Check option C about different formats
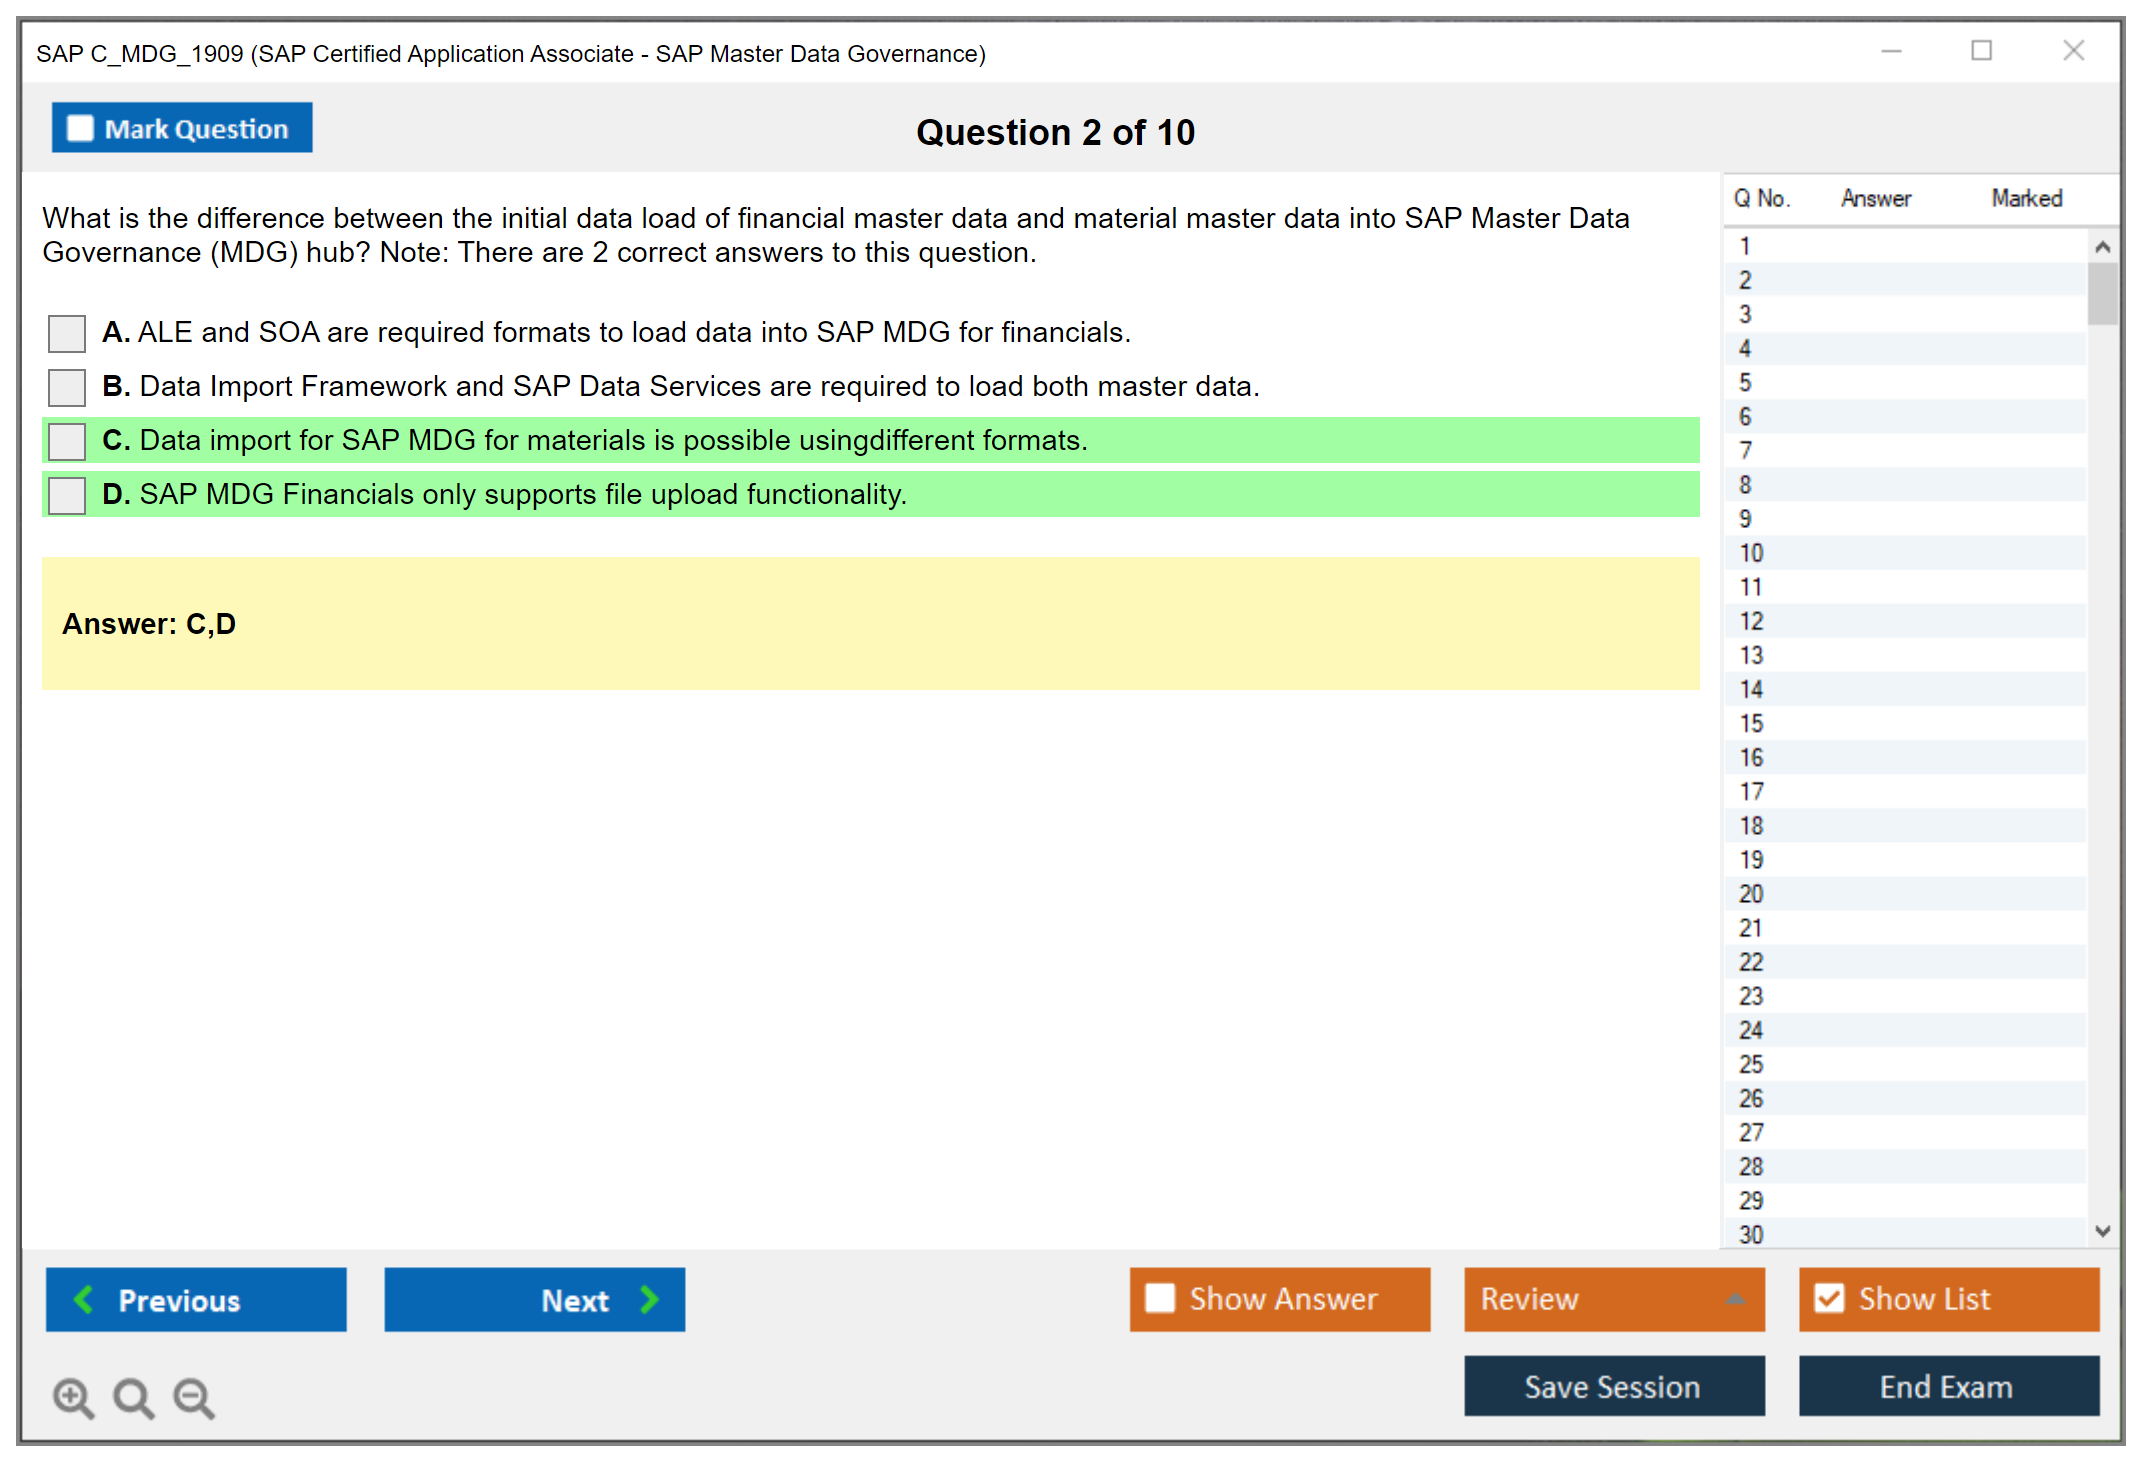The image size is (2150, 1470). [x=67, y=441]
